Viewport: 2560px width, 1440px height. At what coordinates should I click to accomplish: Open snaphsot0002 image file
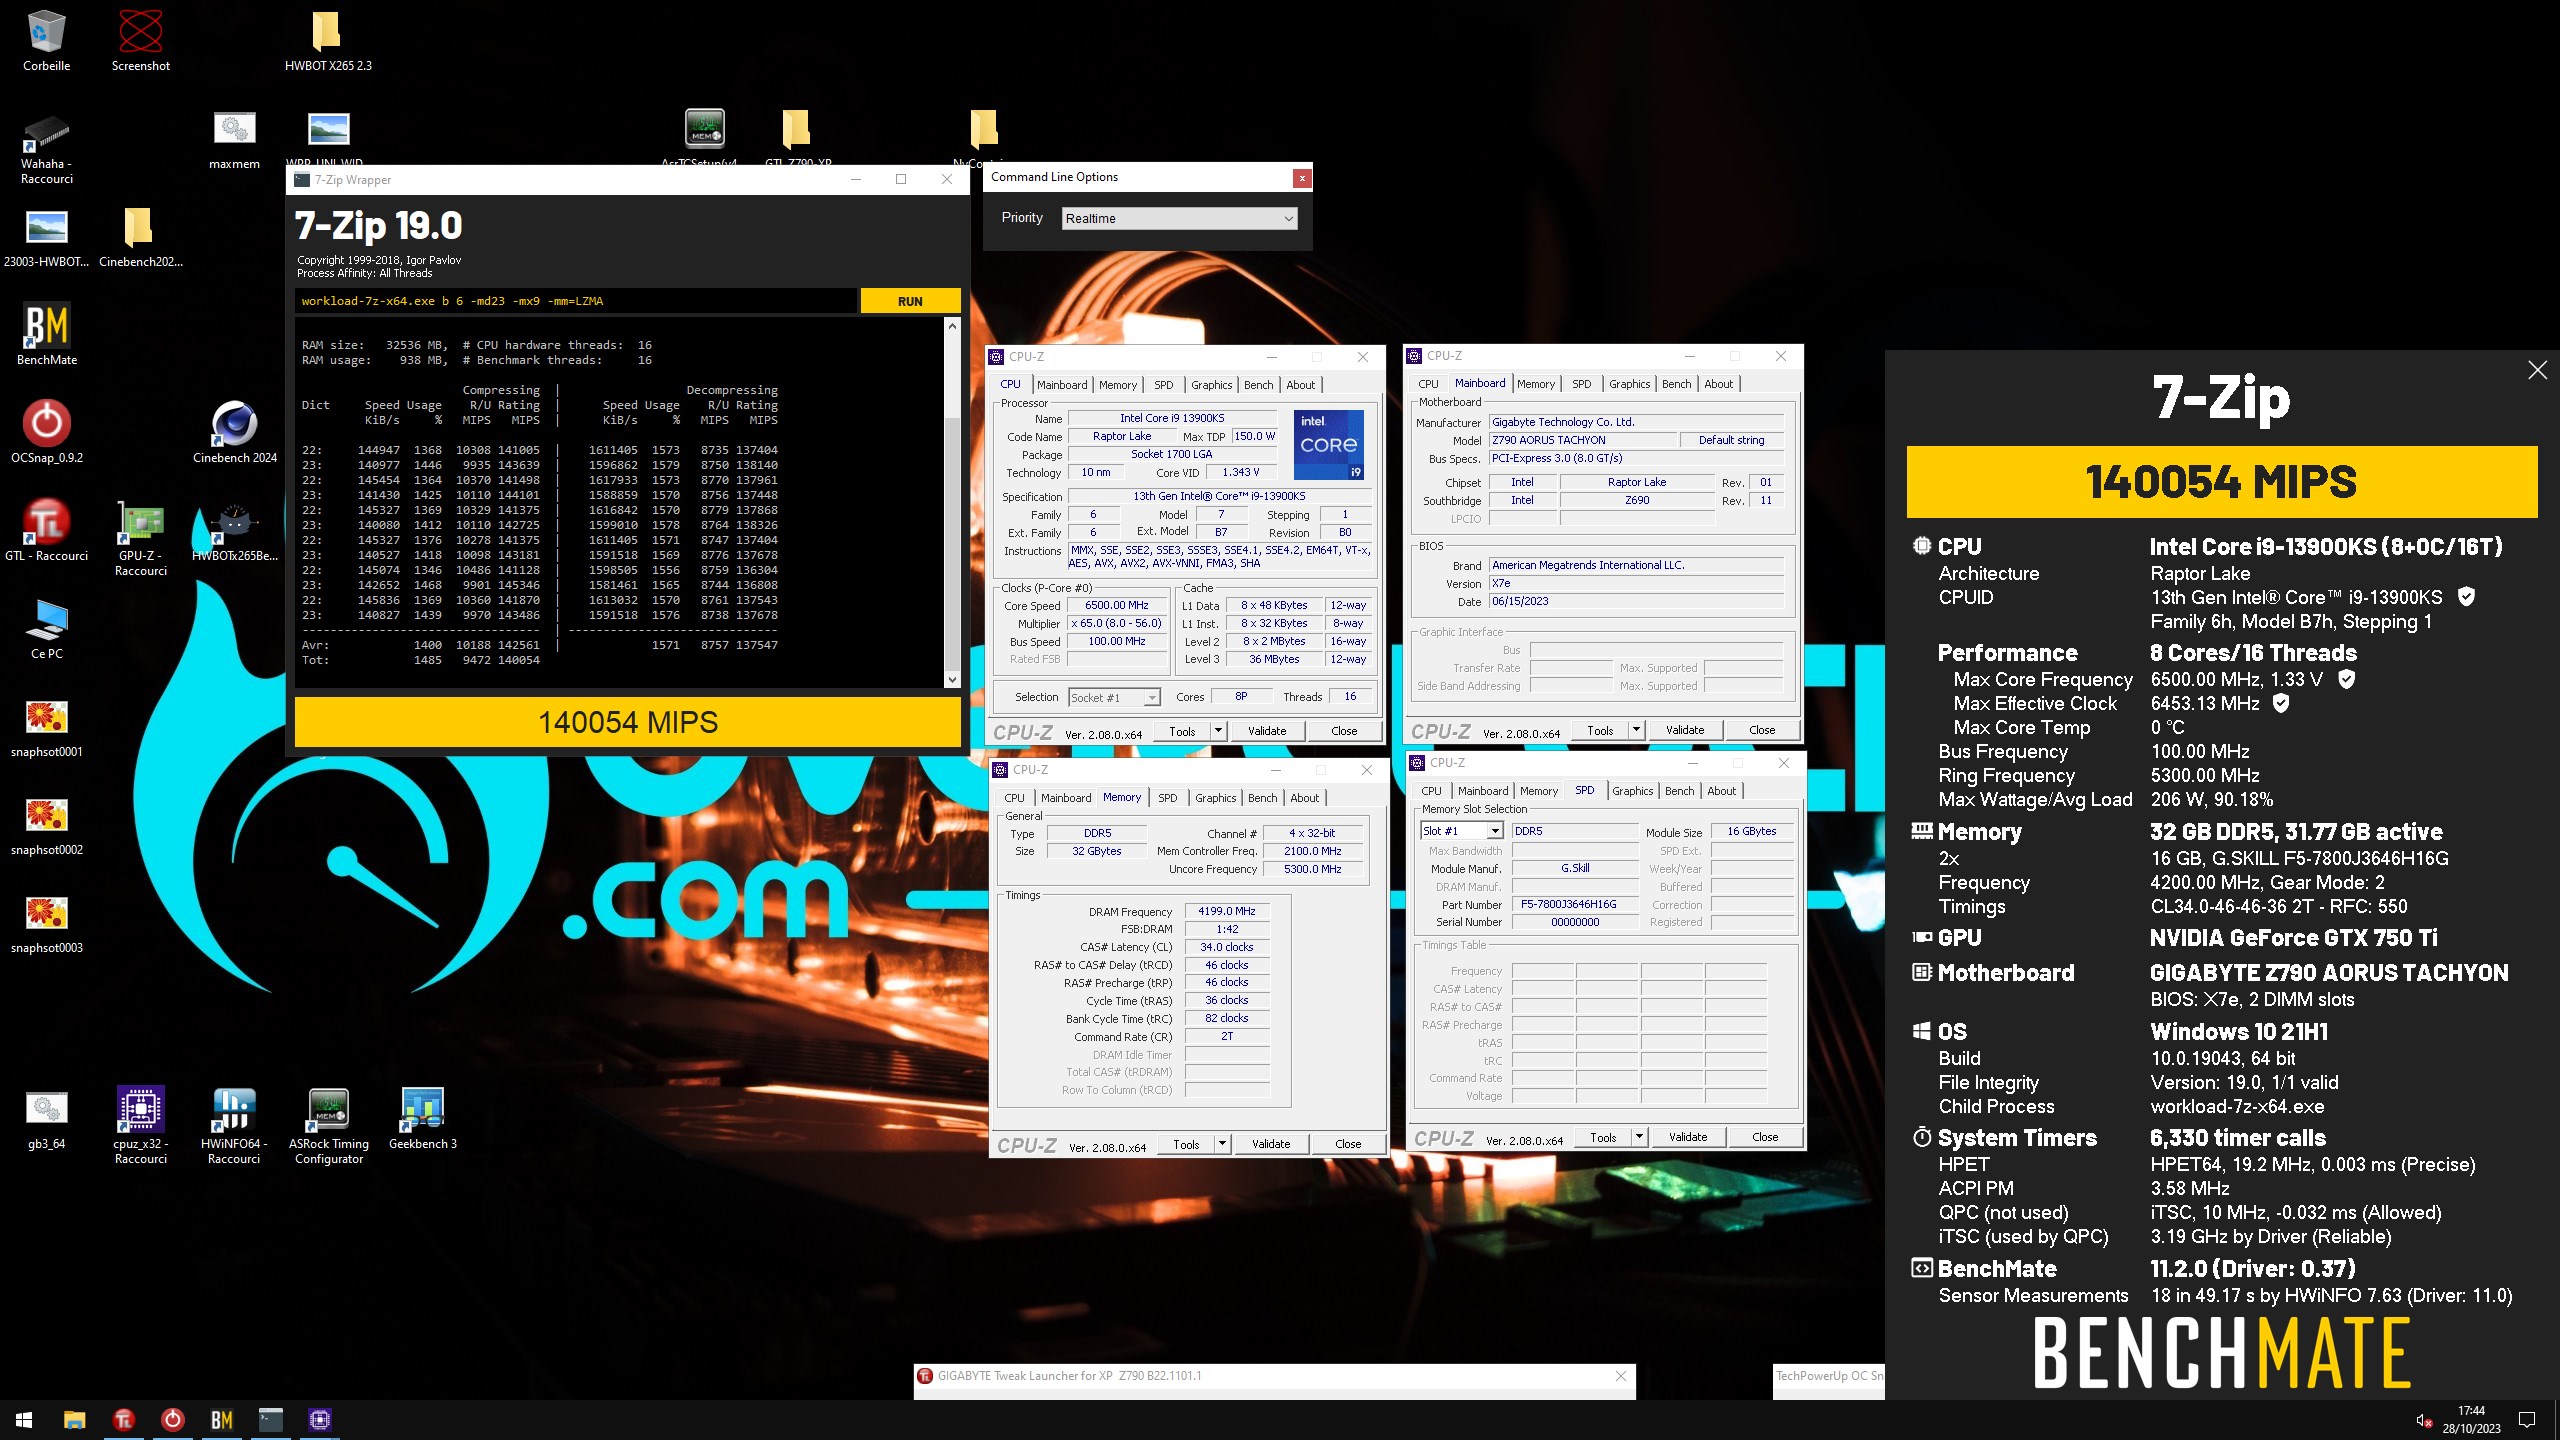coord(46,826)
